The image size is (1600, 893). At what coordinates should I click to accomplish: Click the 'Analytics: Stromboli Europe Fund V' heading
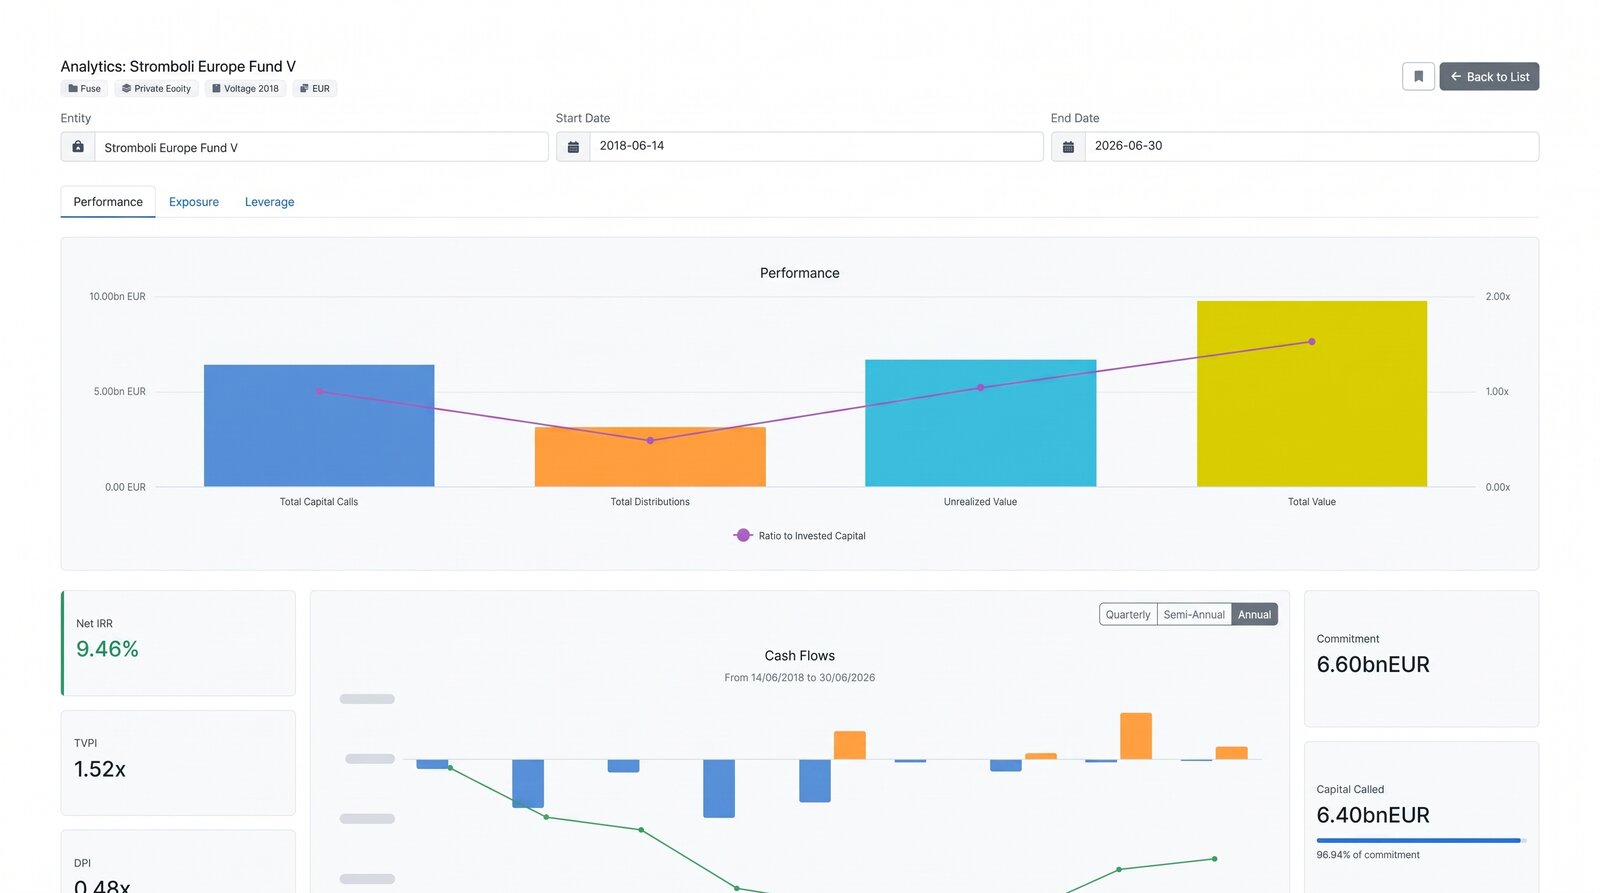178,67
